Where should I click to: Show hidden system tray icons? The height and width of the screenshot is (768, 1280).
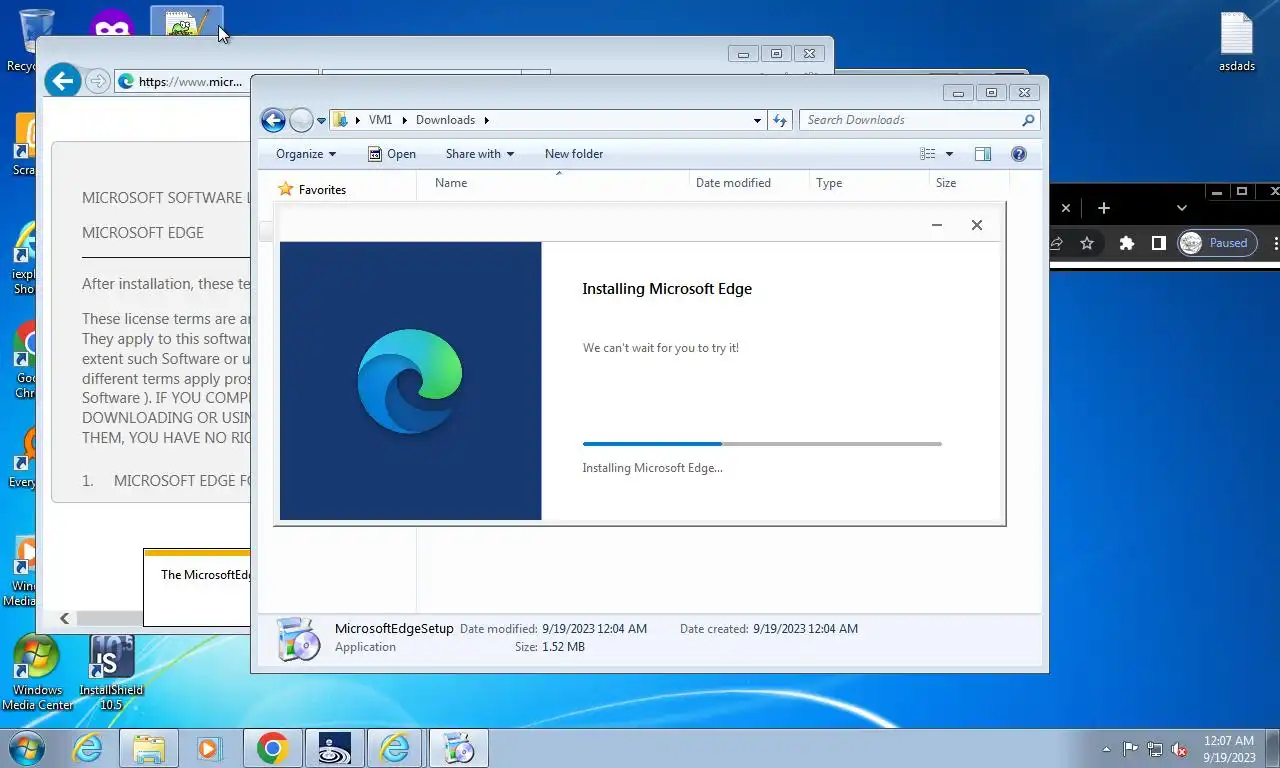[x=1106, y=749]
